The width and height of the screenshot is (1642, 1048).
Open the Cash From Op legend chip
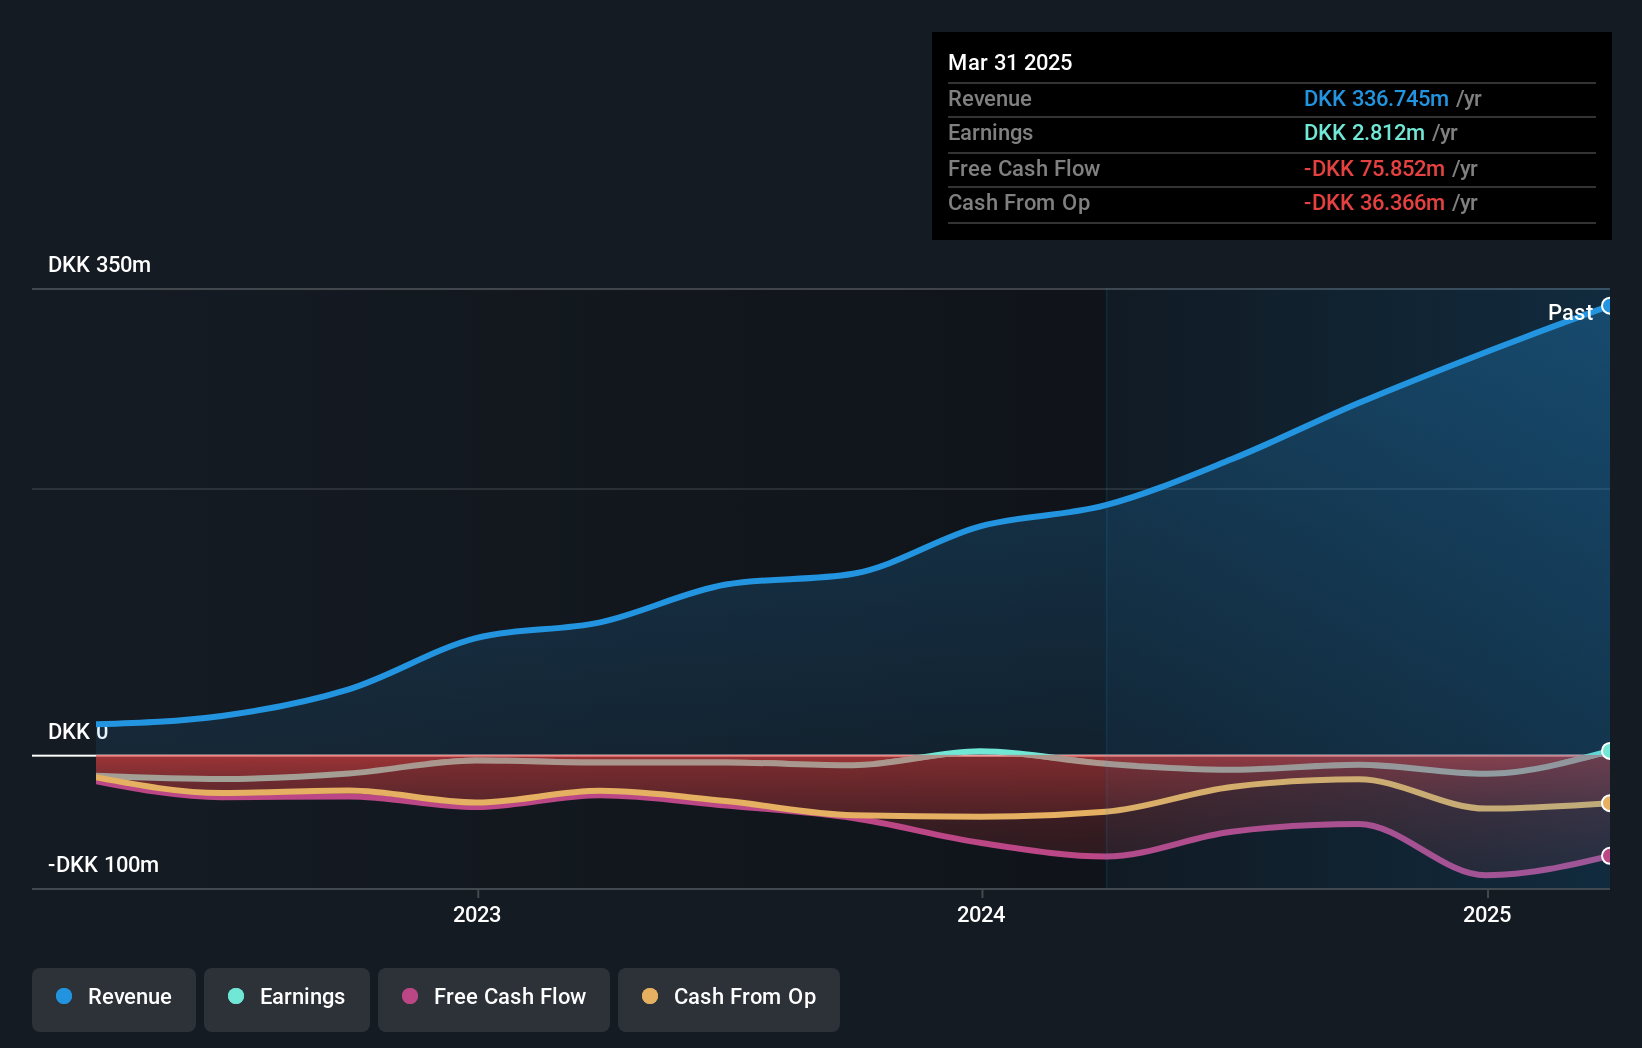point(728,997)
